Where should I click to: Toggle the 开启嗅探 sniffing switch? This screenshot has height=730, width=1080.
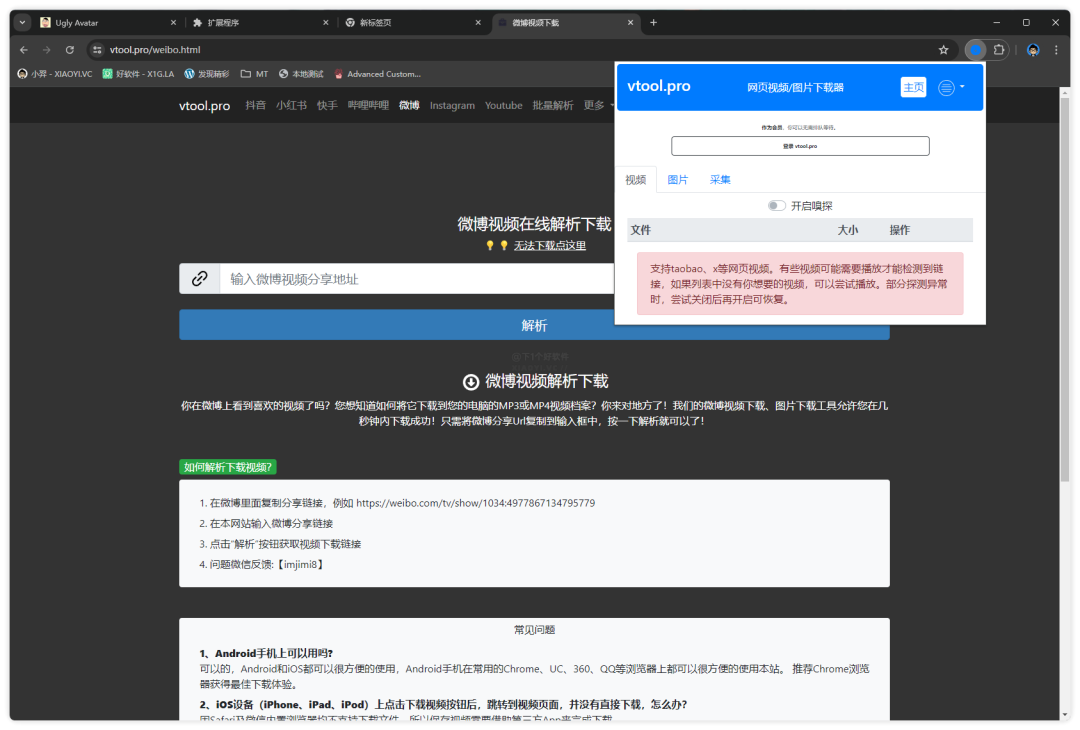[x=776, y=206]
